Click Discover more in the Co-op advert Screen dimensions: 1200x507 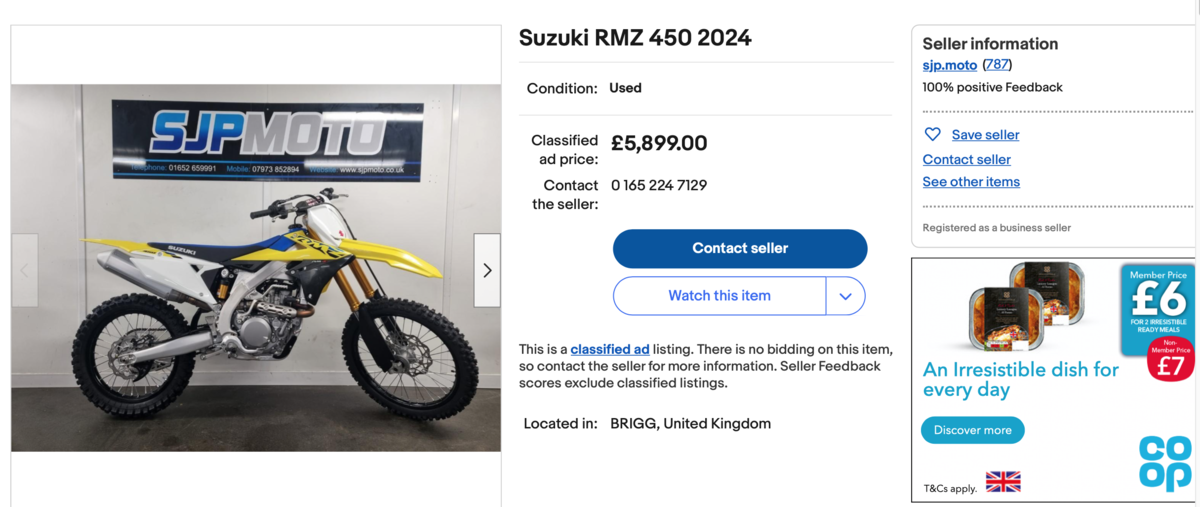[x=972, y=430]
